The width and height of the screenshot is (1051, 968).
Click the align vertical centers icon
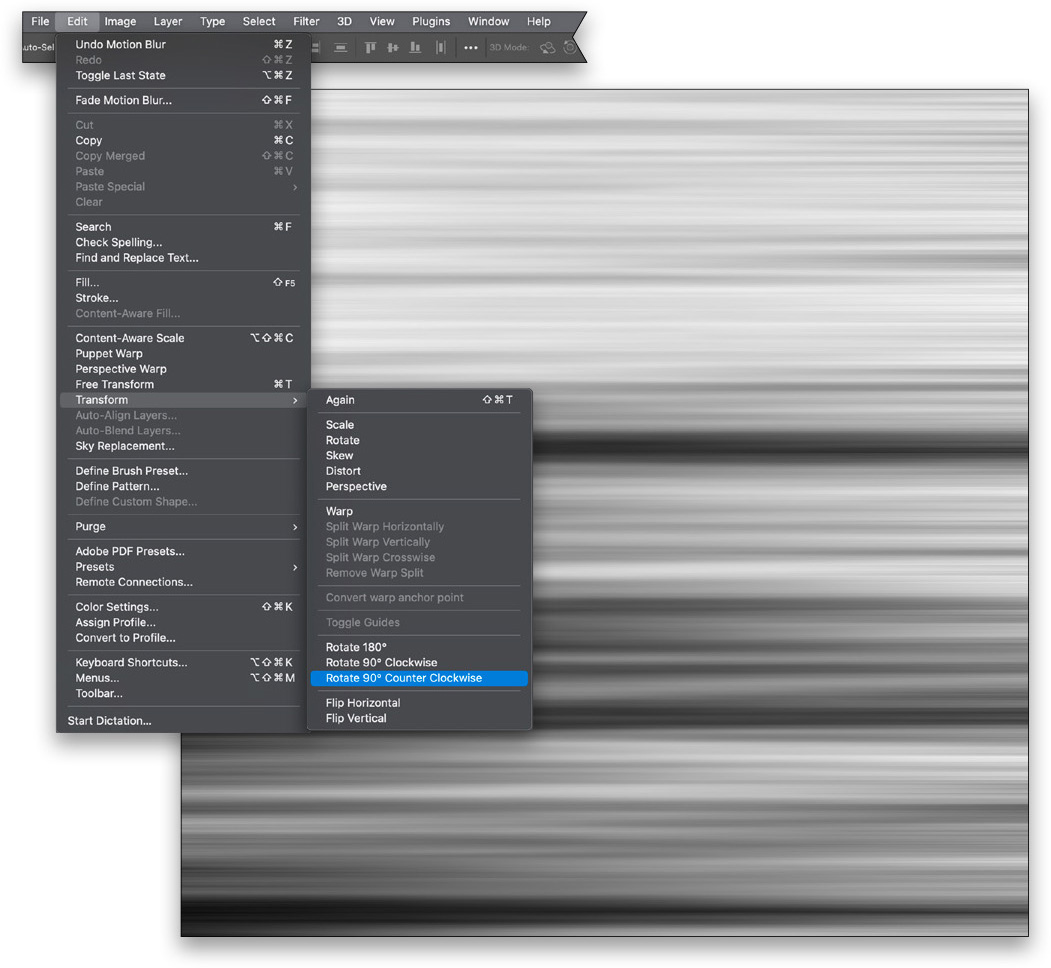point(393,47)
